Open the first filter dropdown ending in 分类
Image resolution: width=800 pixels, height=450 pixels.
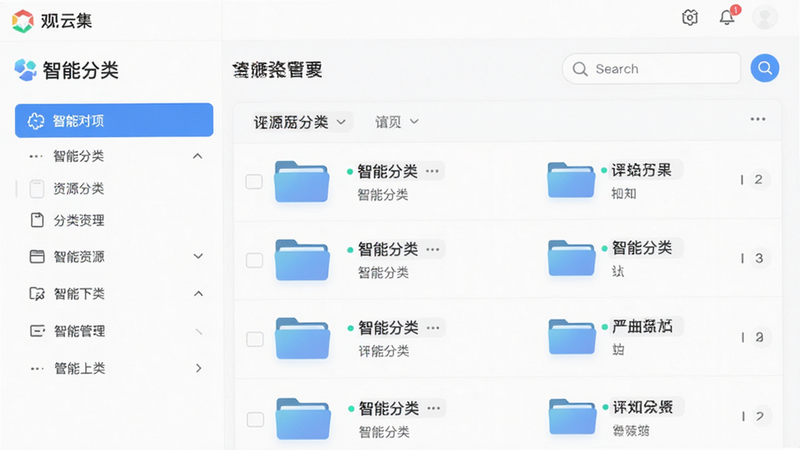tap(301, 122)
